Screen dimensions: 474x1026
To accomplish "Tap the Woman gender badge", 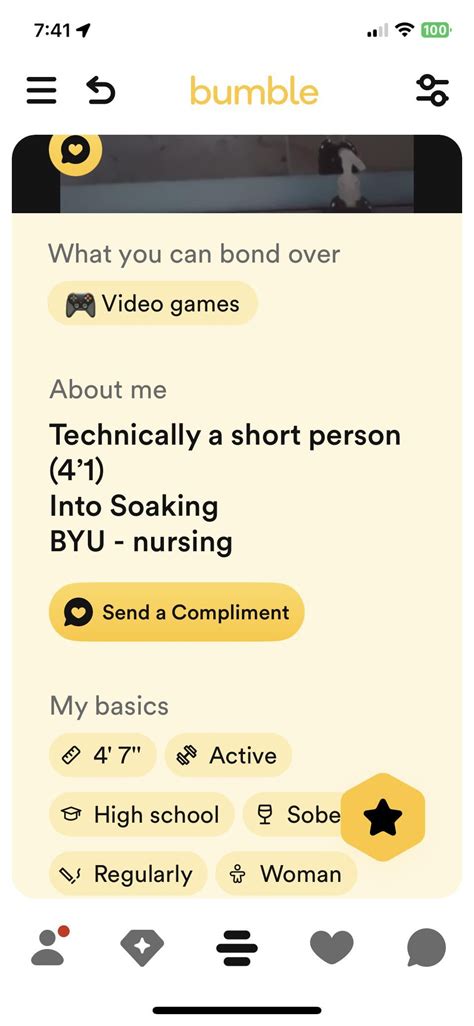I will pos(286,874).
